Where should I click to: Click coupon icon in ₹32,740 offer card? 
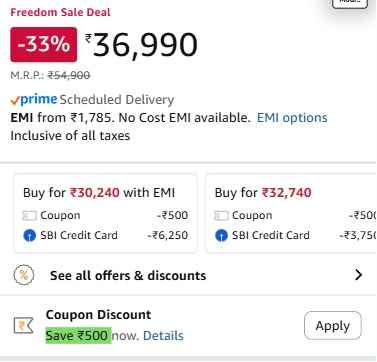coord(221,216)
